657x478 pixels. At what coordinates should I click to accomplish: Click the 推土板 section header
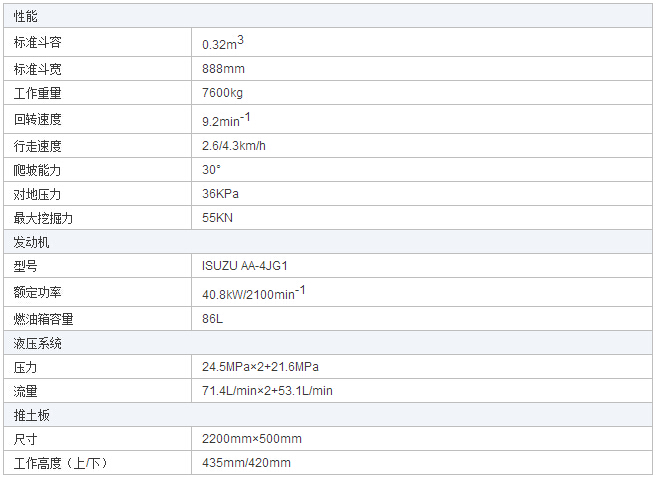pos(32,415)
